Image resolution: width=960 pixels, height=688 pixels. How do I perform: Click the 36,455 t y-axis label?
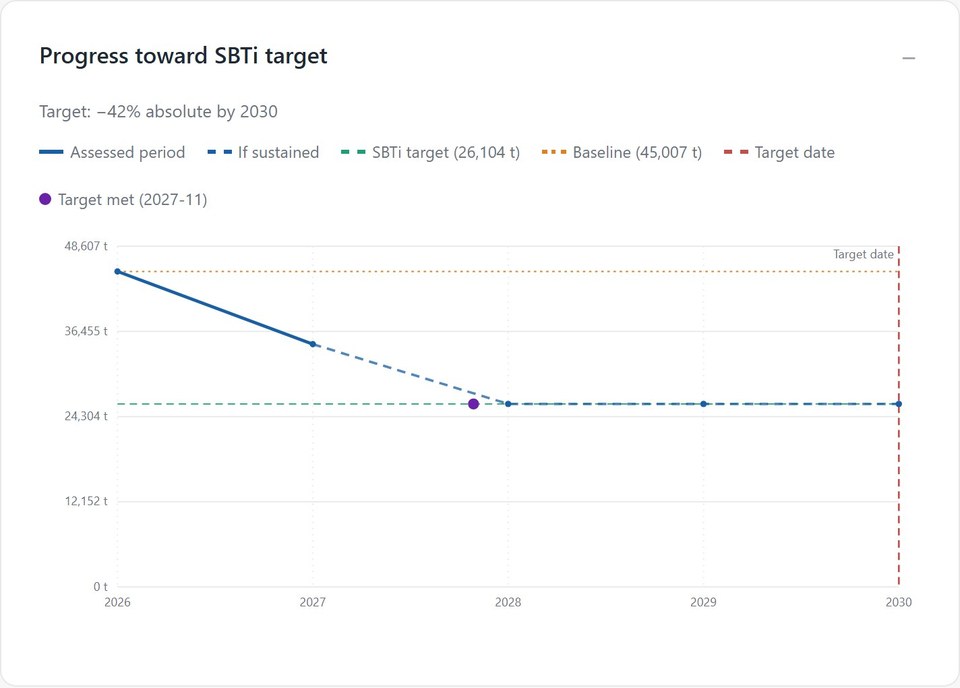[x=86, y=331]
